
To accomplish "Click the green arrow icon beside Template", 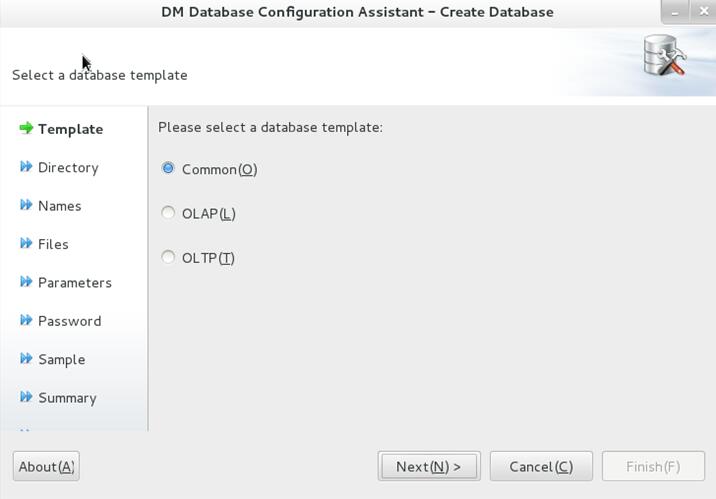I will point(26,128).
